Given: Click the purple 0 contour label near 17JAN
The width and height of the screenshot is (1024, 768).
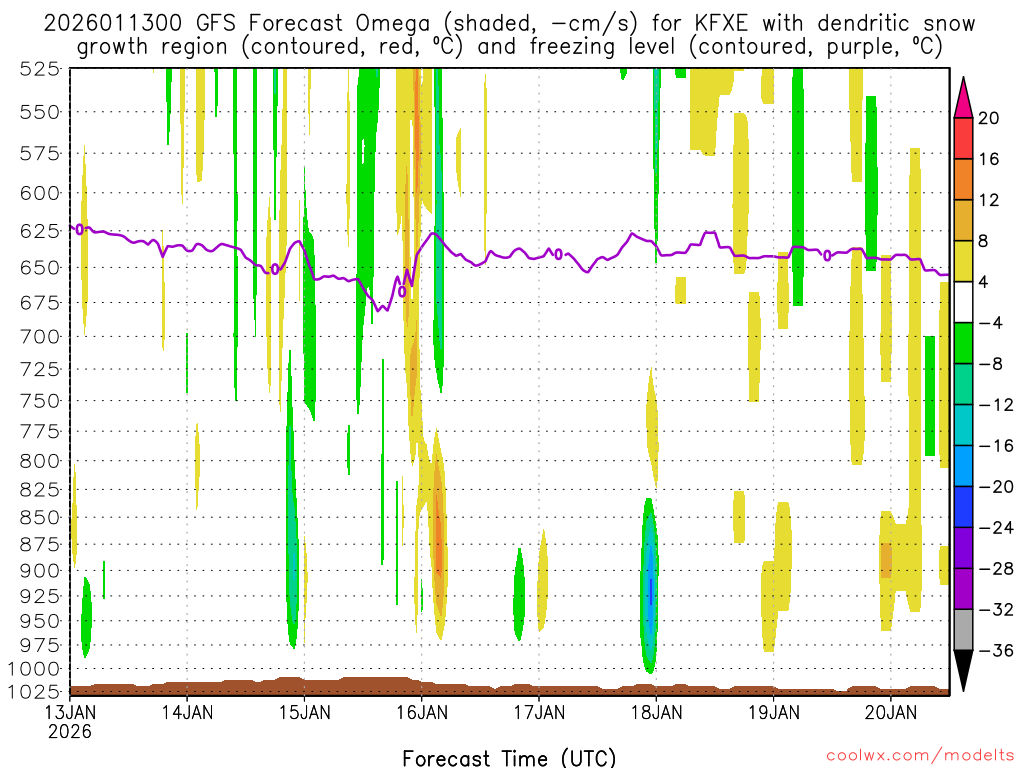Looking at the screenshot, I should pos(558,254).
